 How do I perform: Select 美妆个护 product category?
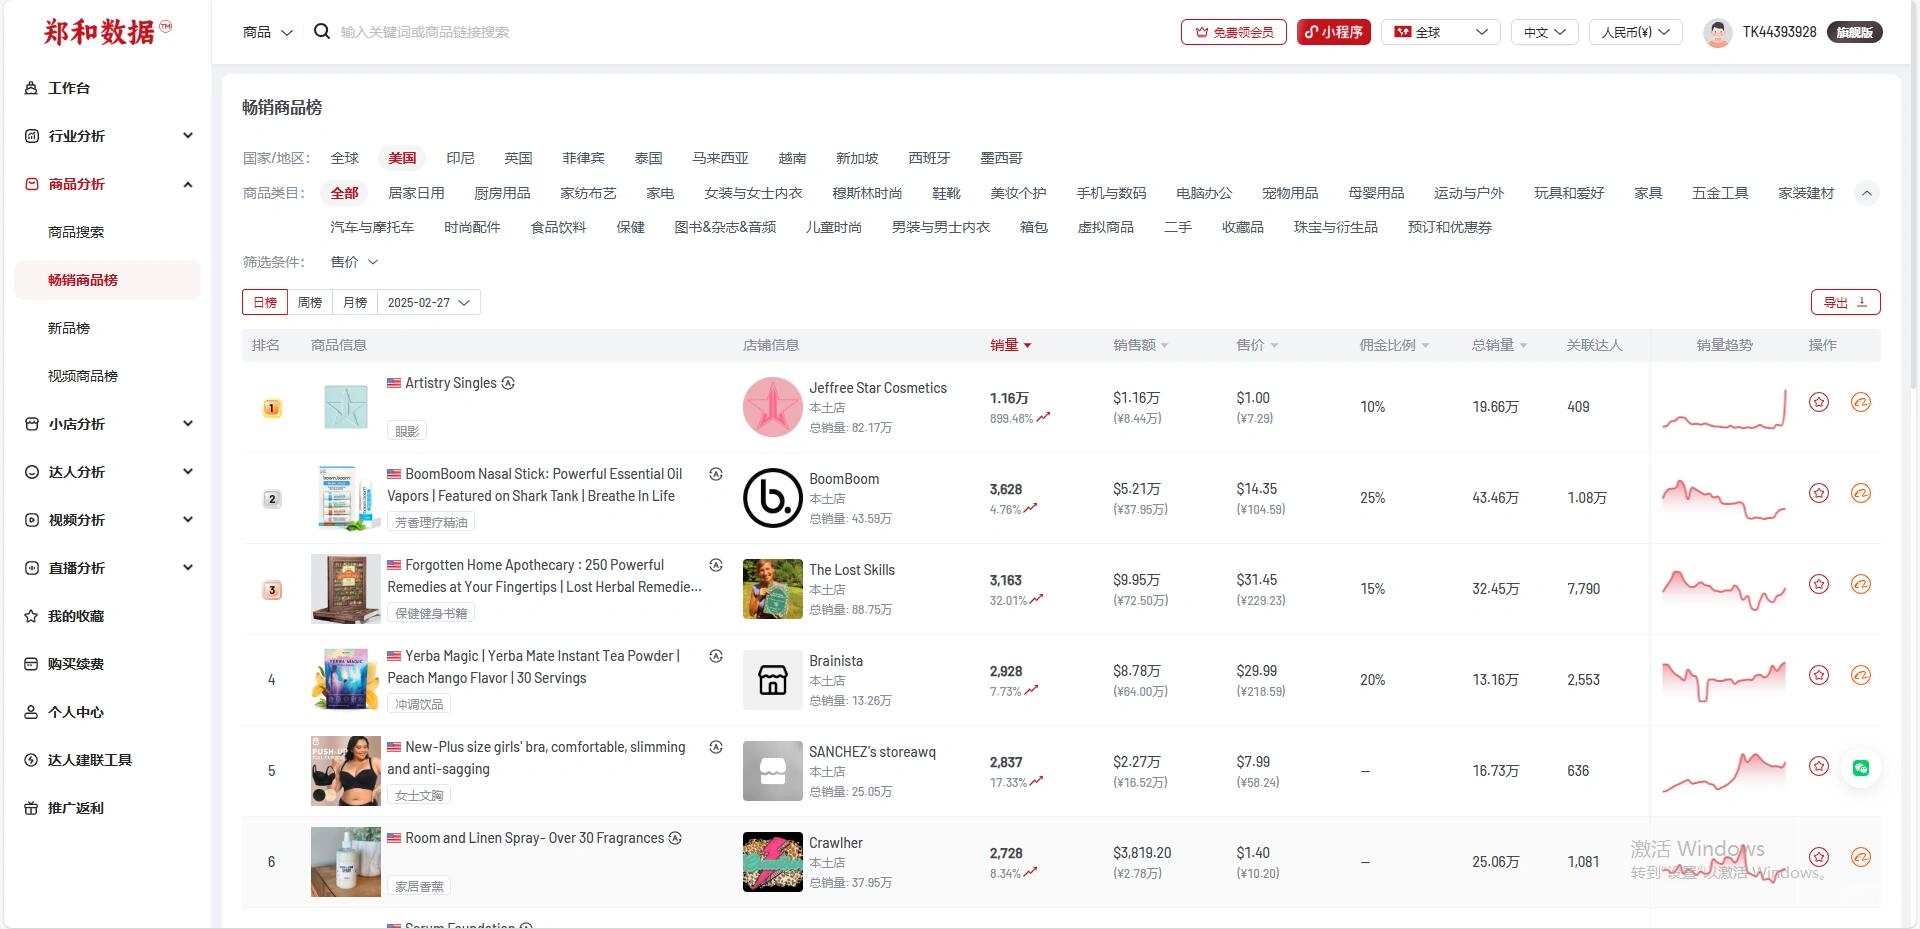(x=1018, y=193)
